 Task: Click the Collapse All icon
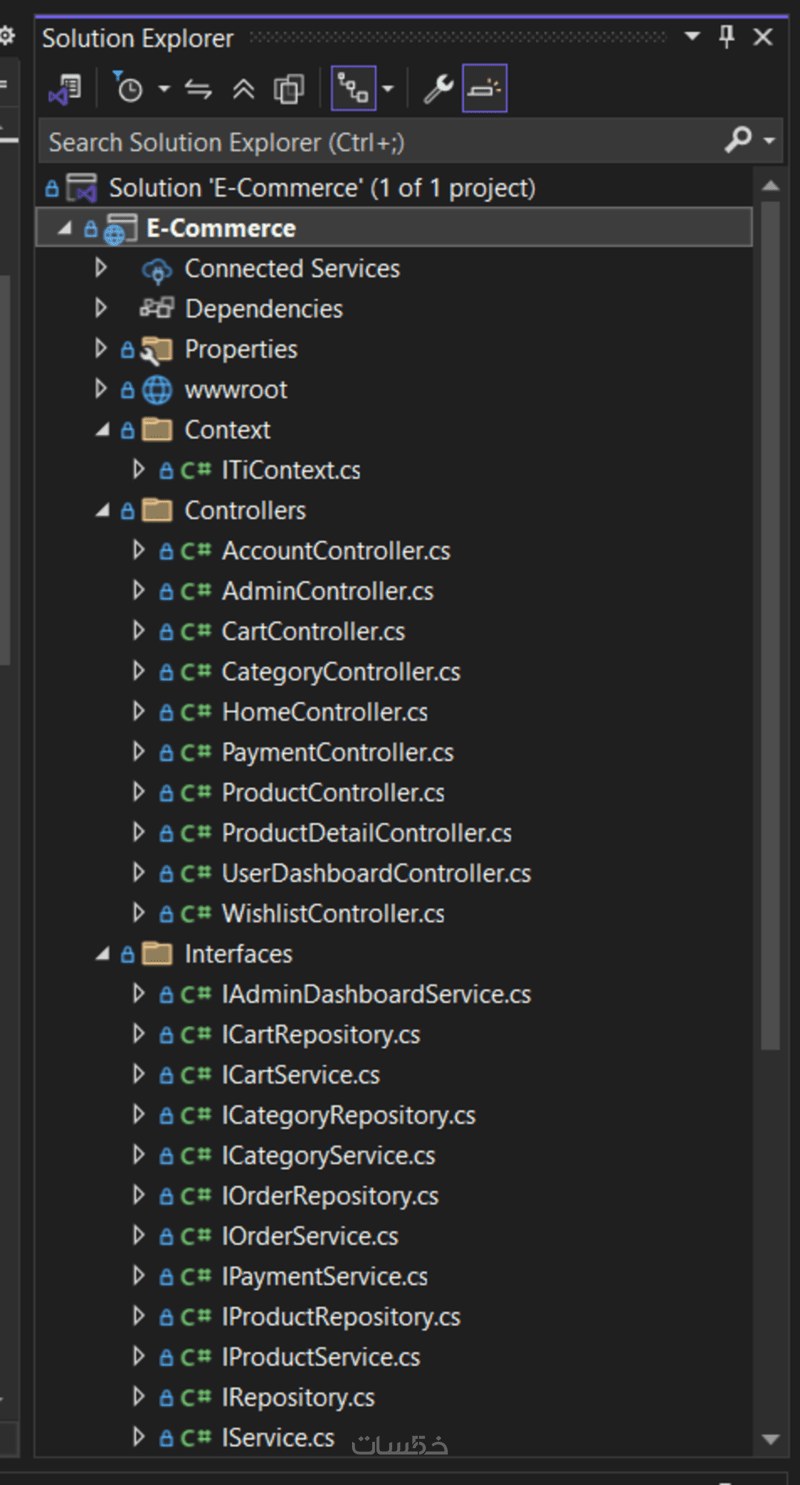coord(244,90)
